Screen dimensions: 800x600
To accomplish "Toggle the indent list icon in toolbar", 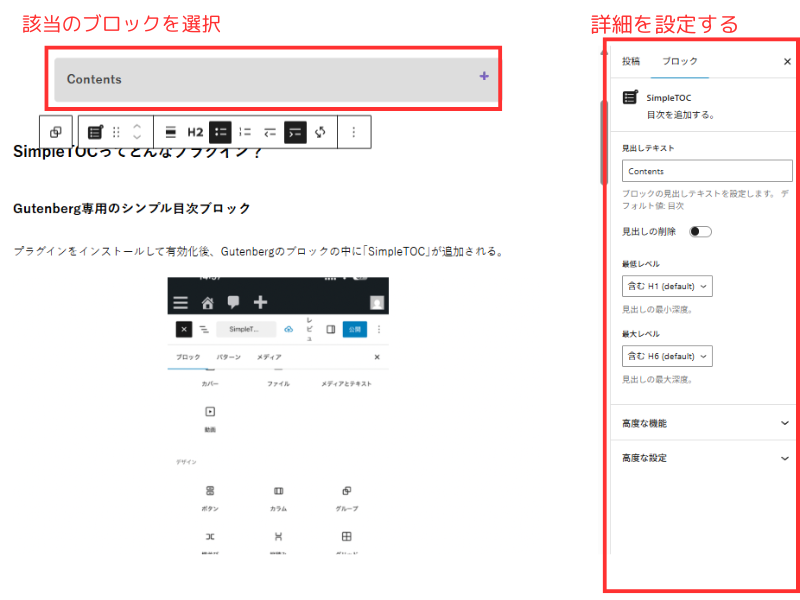I will point(295,132).
